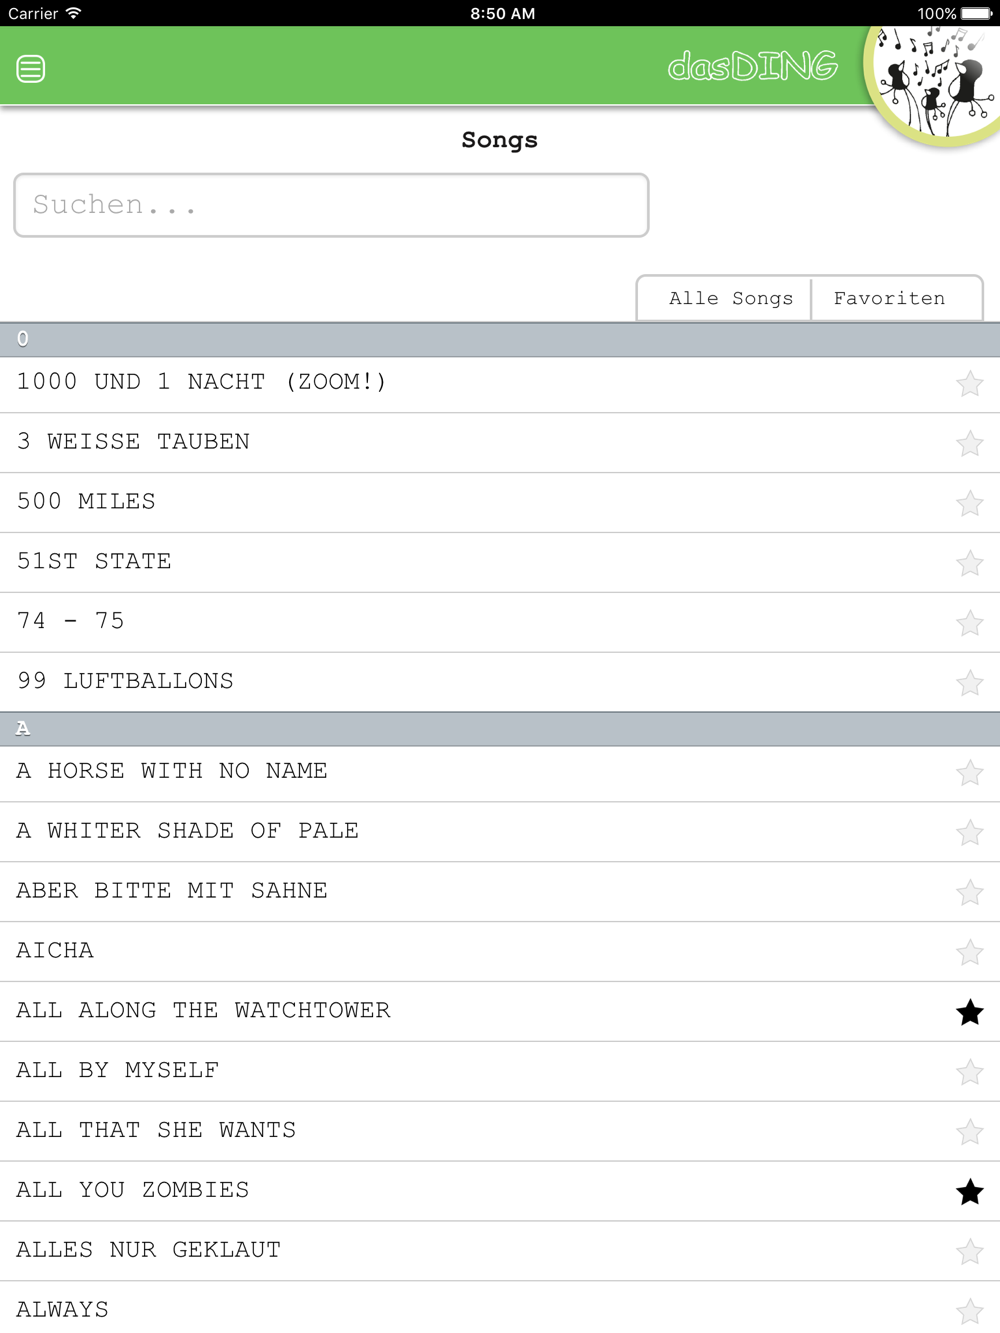The width and height of the screenshot is (1000, 1333).
Task: Open the hamburger menu icon
Action: 31,69
